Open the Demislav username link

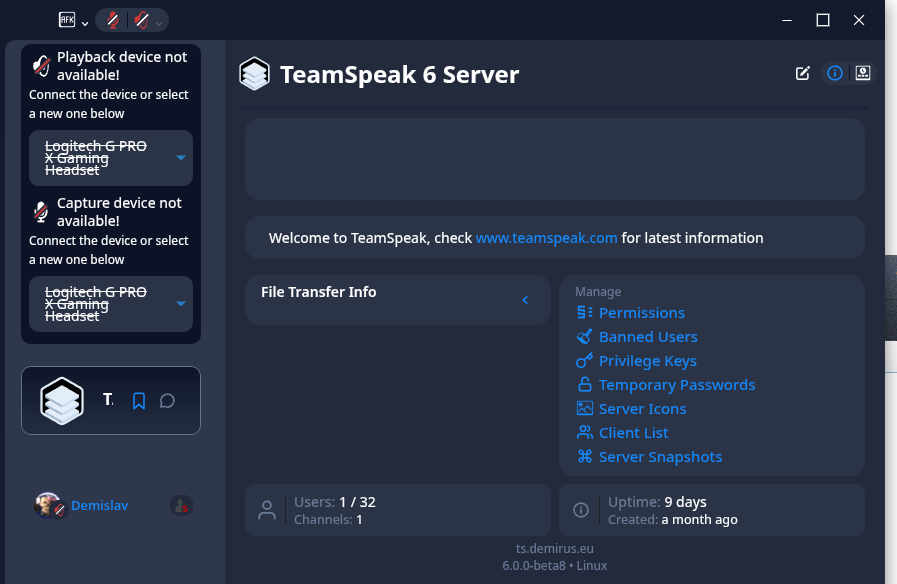100,506
